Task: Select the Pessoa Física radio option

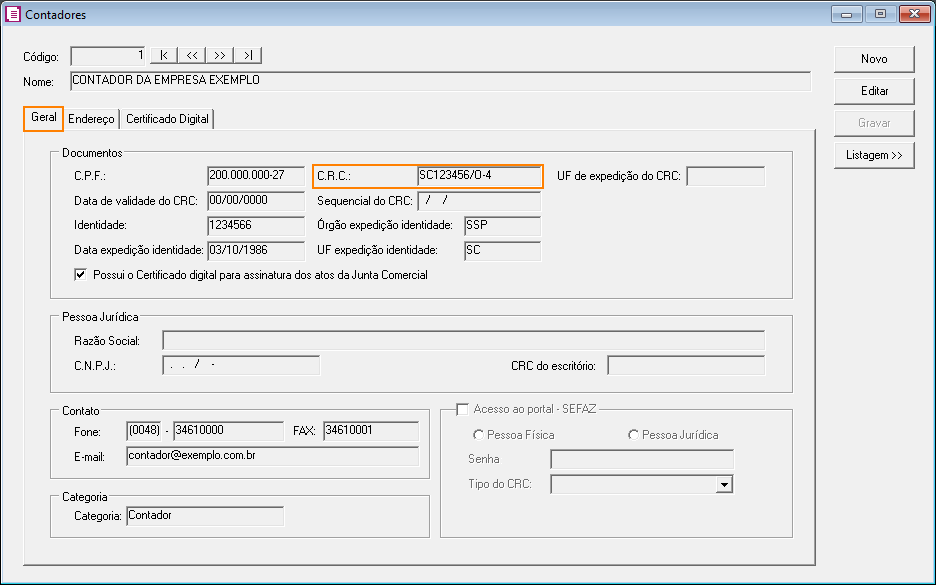Action: [x=479, y=435]
